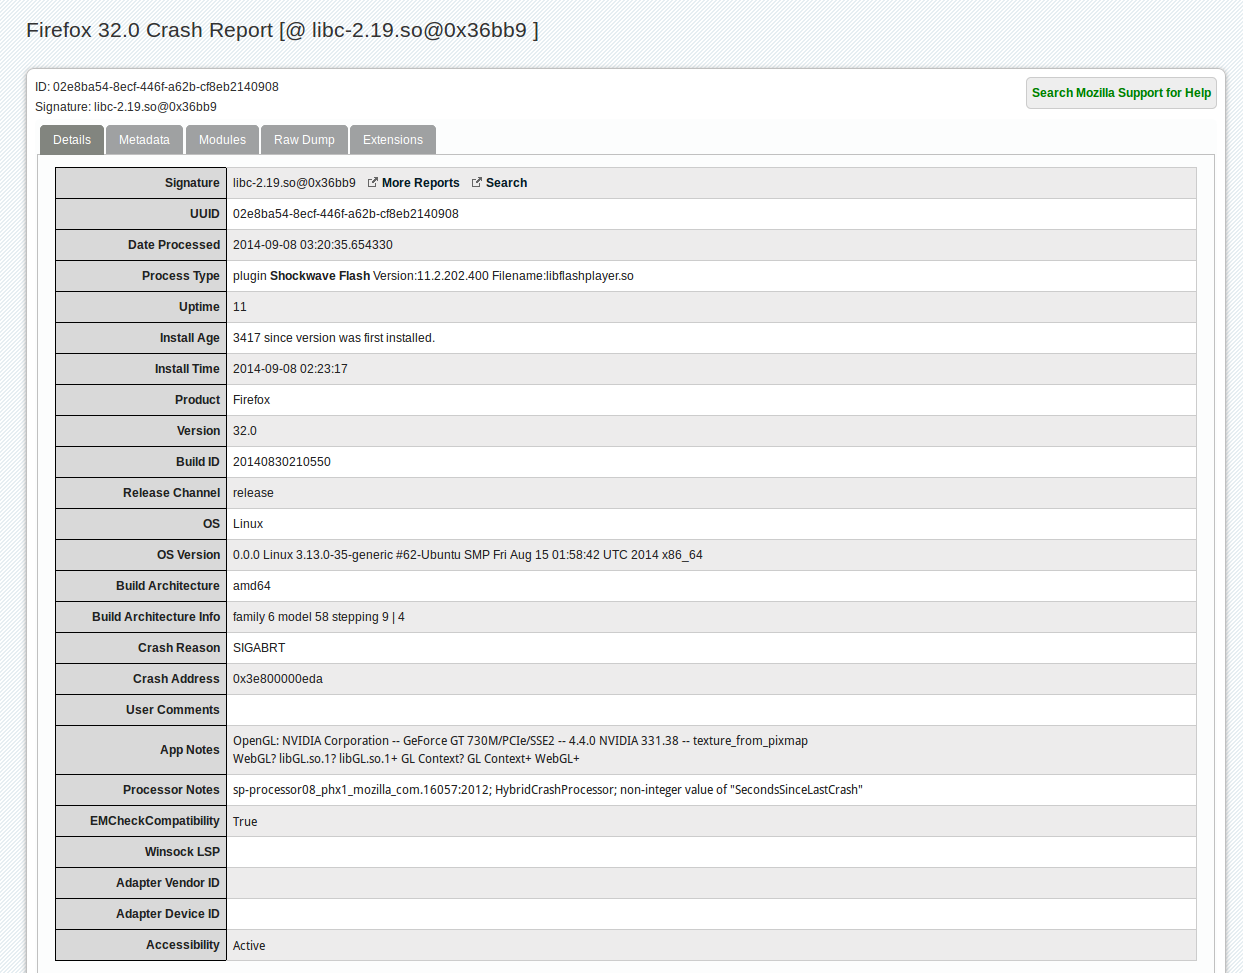
Task: Click the Crash Address value 0x3e800000eda
Action: tap(278, 679)
